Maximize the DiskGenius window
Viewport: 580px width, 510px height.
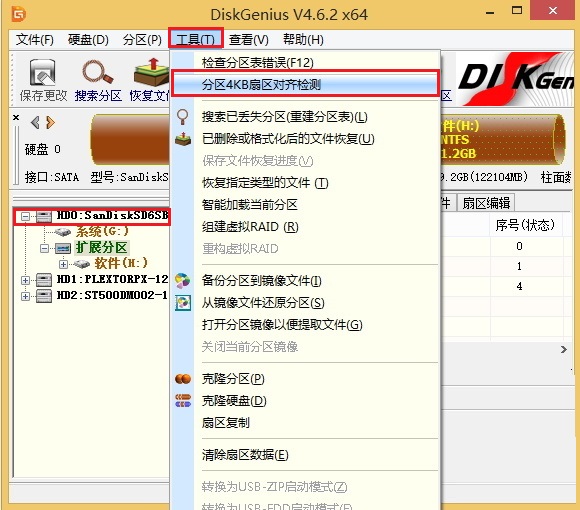point(517,11)
